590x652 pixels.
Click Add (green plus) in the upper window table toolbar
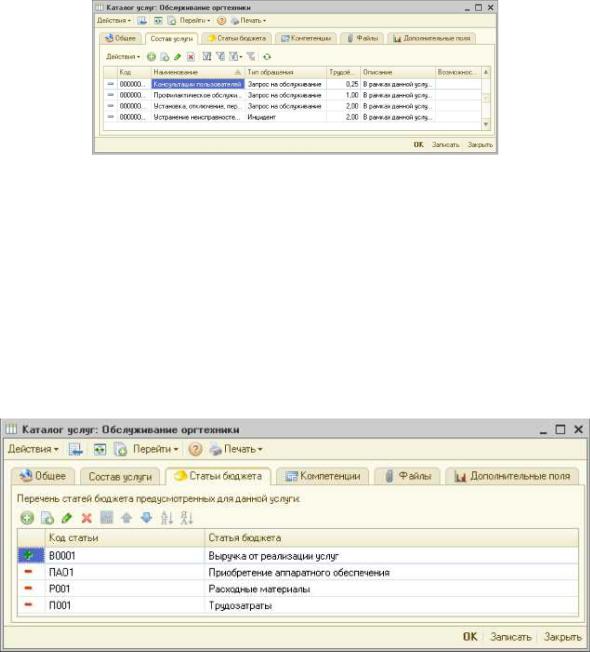coord(151,57)
